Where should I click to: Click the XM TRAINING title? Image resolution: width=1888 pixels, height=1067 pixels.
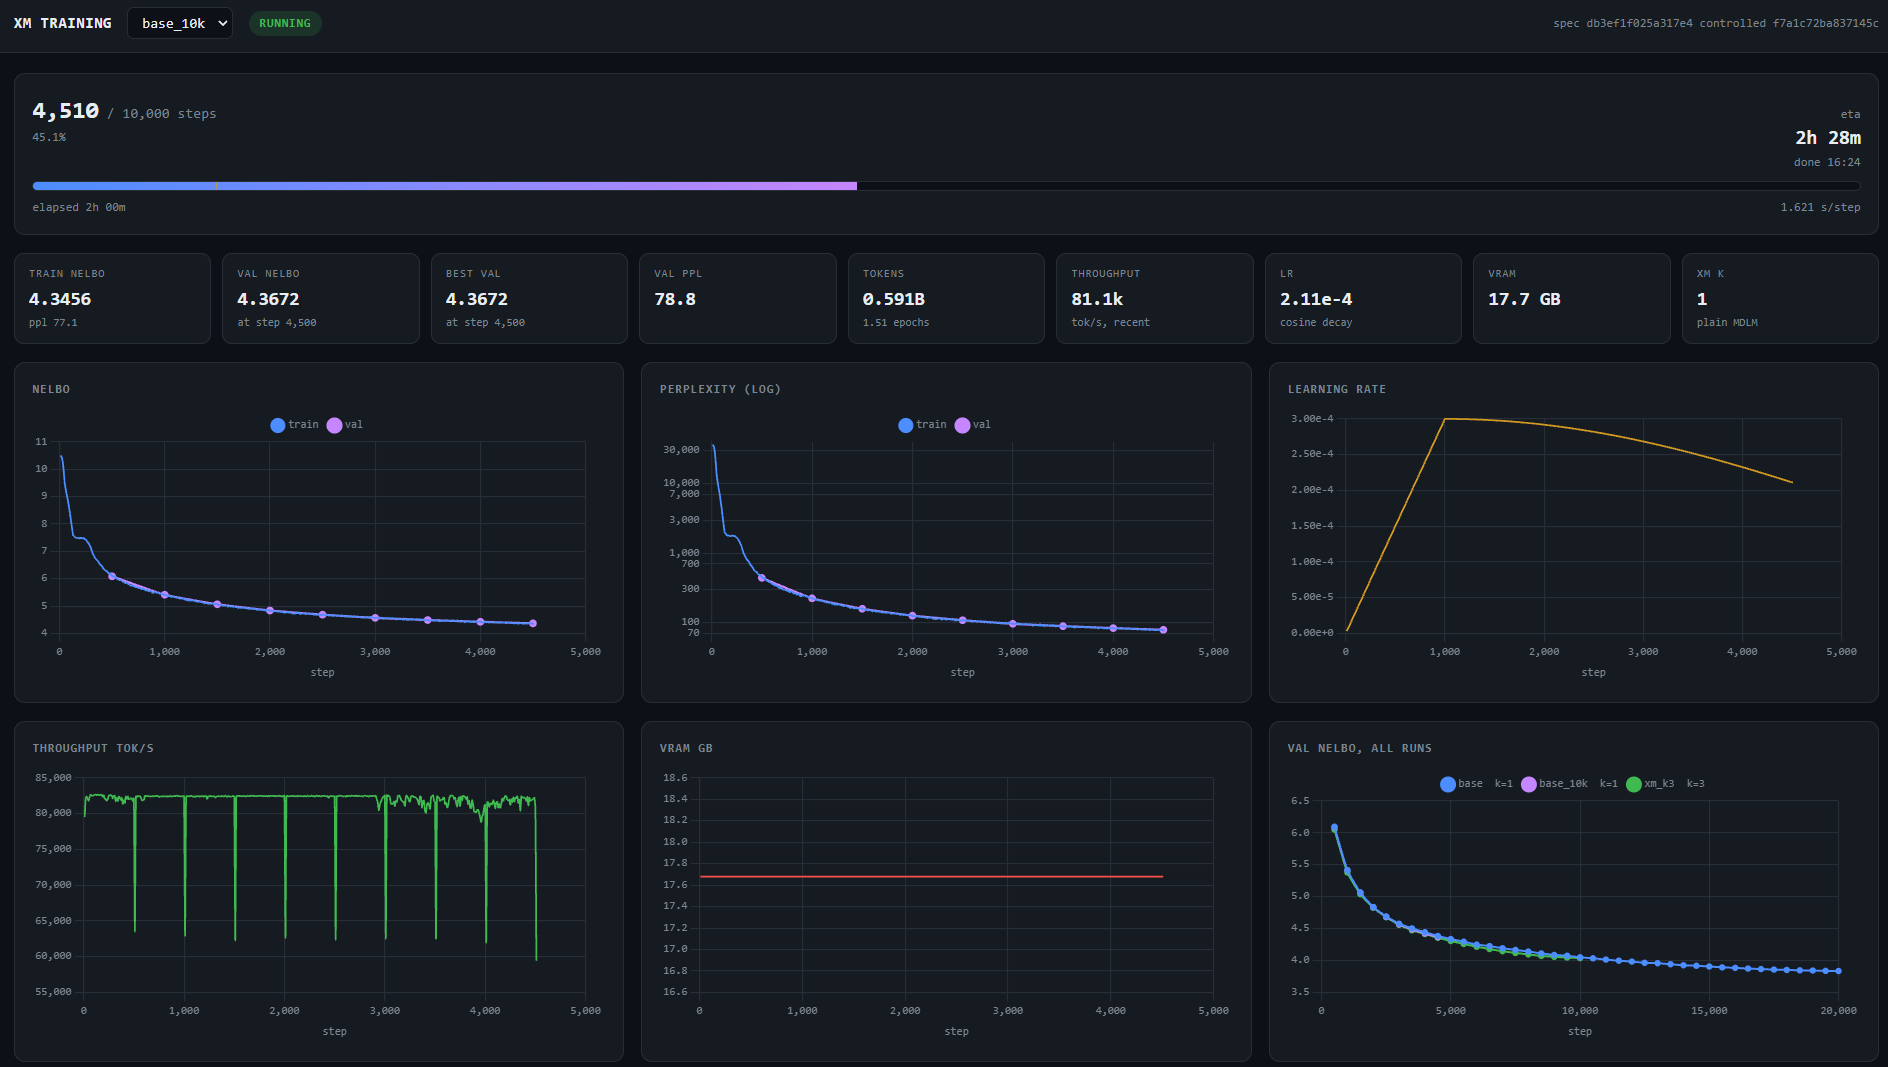pos(62,23)
